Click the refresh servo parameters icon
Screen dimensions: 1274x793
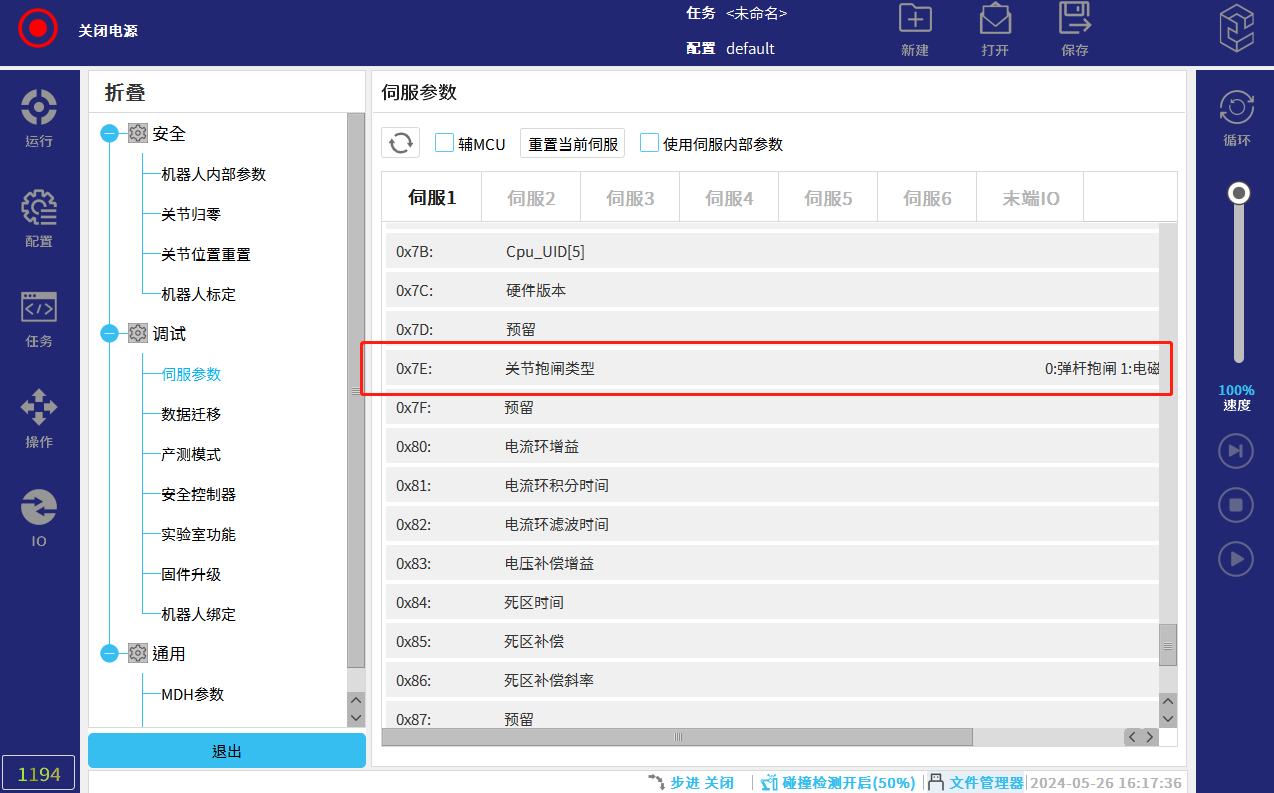pos(400,143)
